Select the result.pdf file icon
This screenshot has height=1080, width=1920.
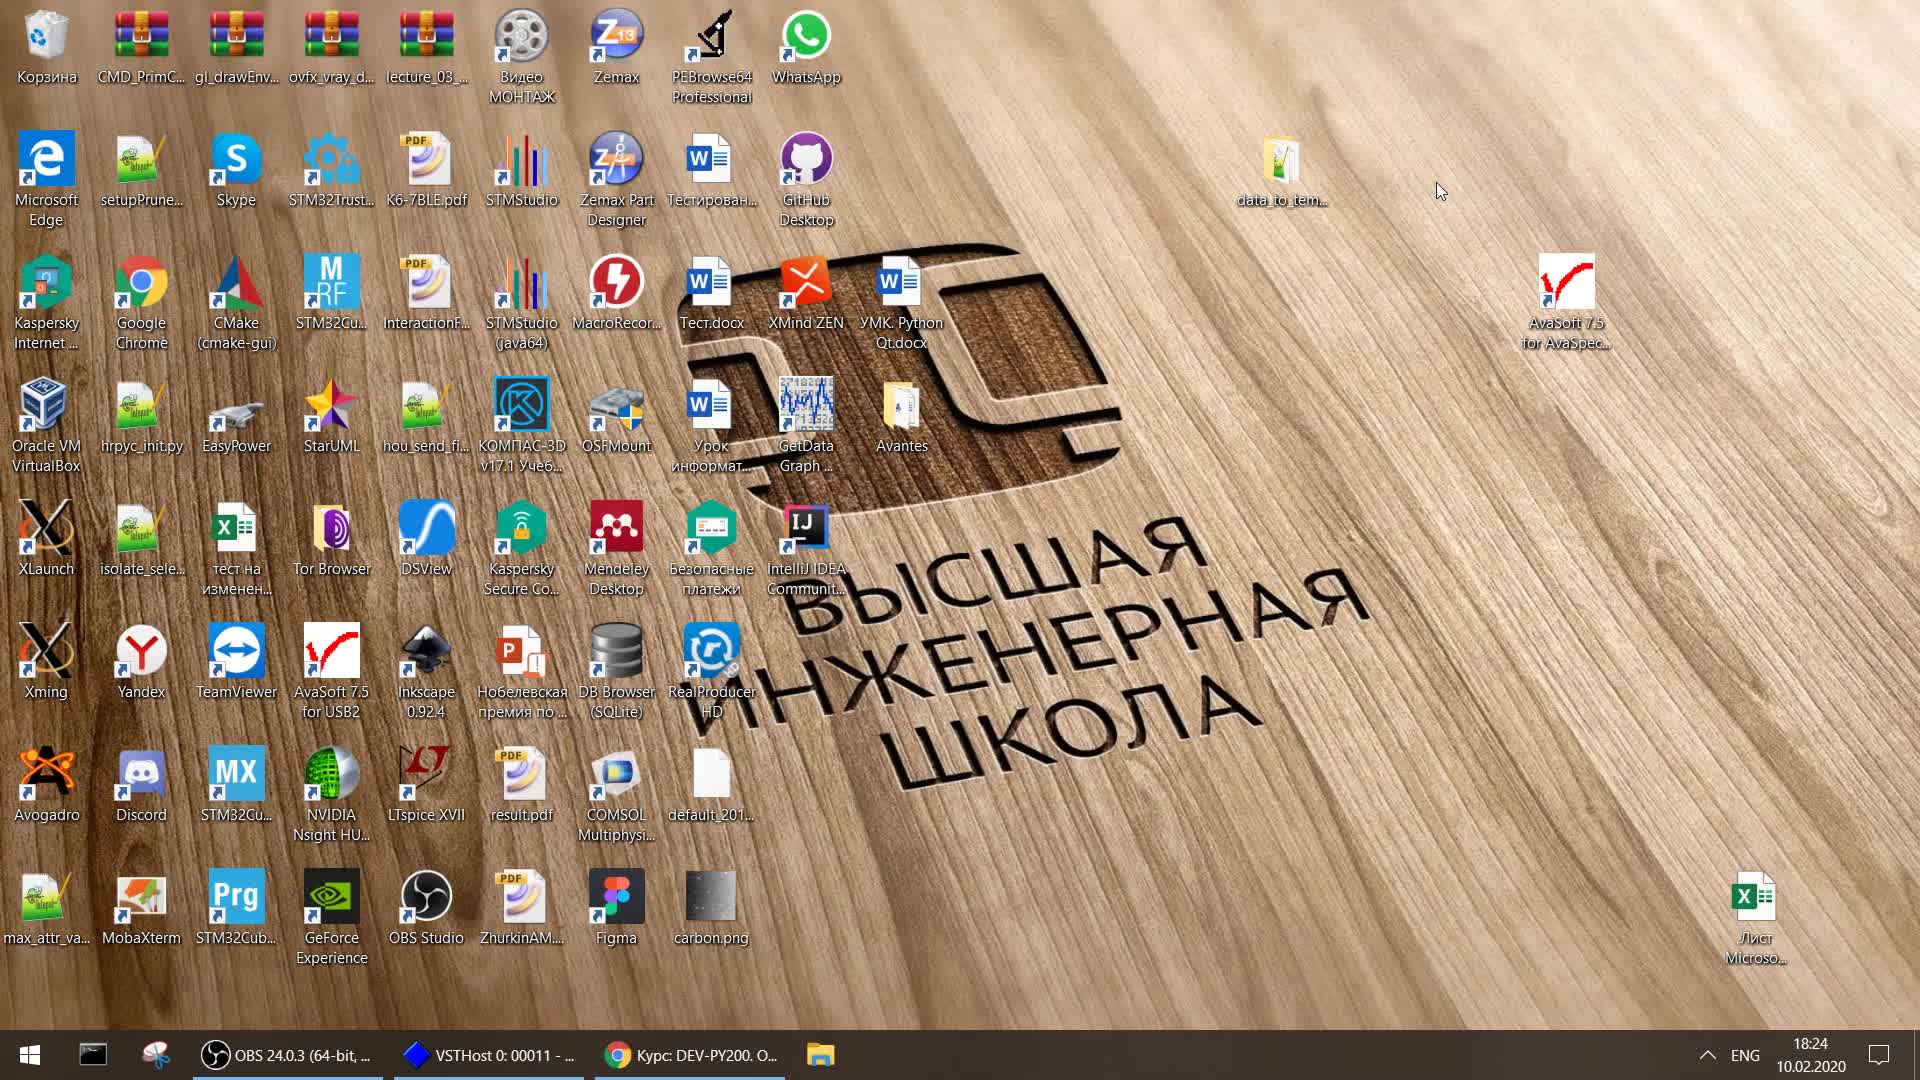pos(521,785)
